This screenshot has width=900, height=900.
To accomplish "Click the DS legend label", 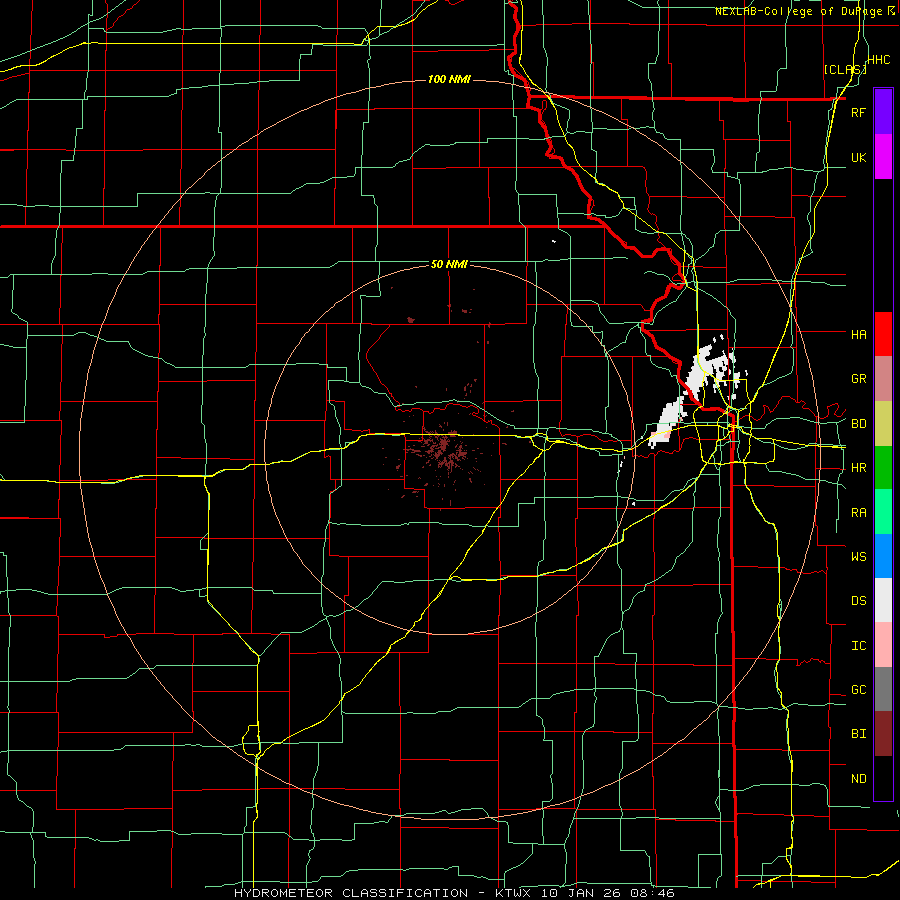I will (858, 601).
